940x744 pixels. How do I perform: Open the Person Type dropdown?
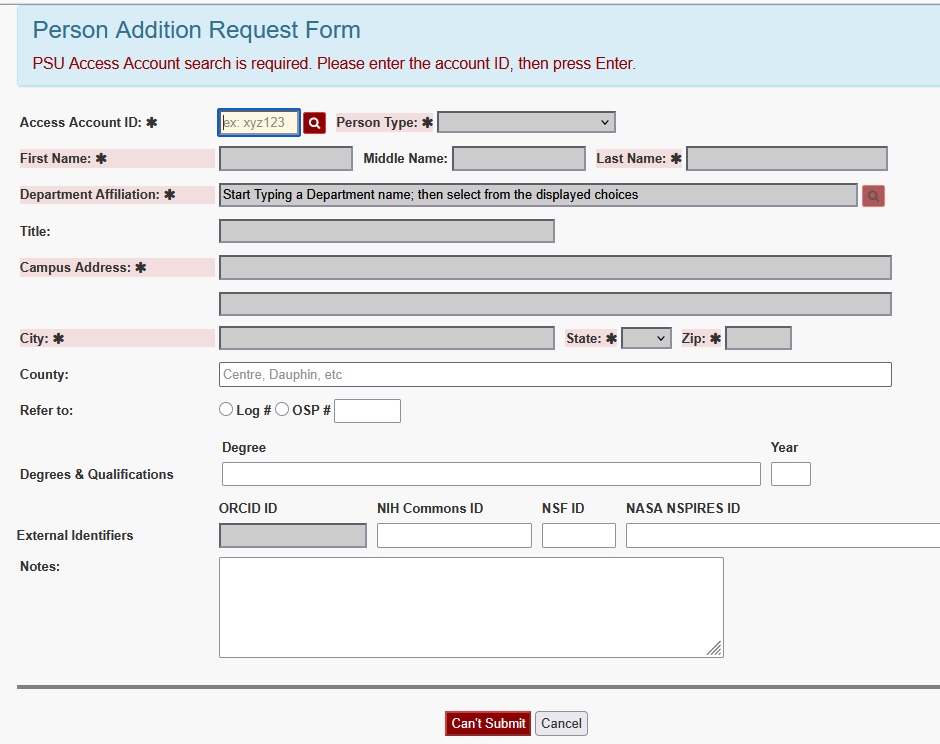coord(526,122)
